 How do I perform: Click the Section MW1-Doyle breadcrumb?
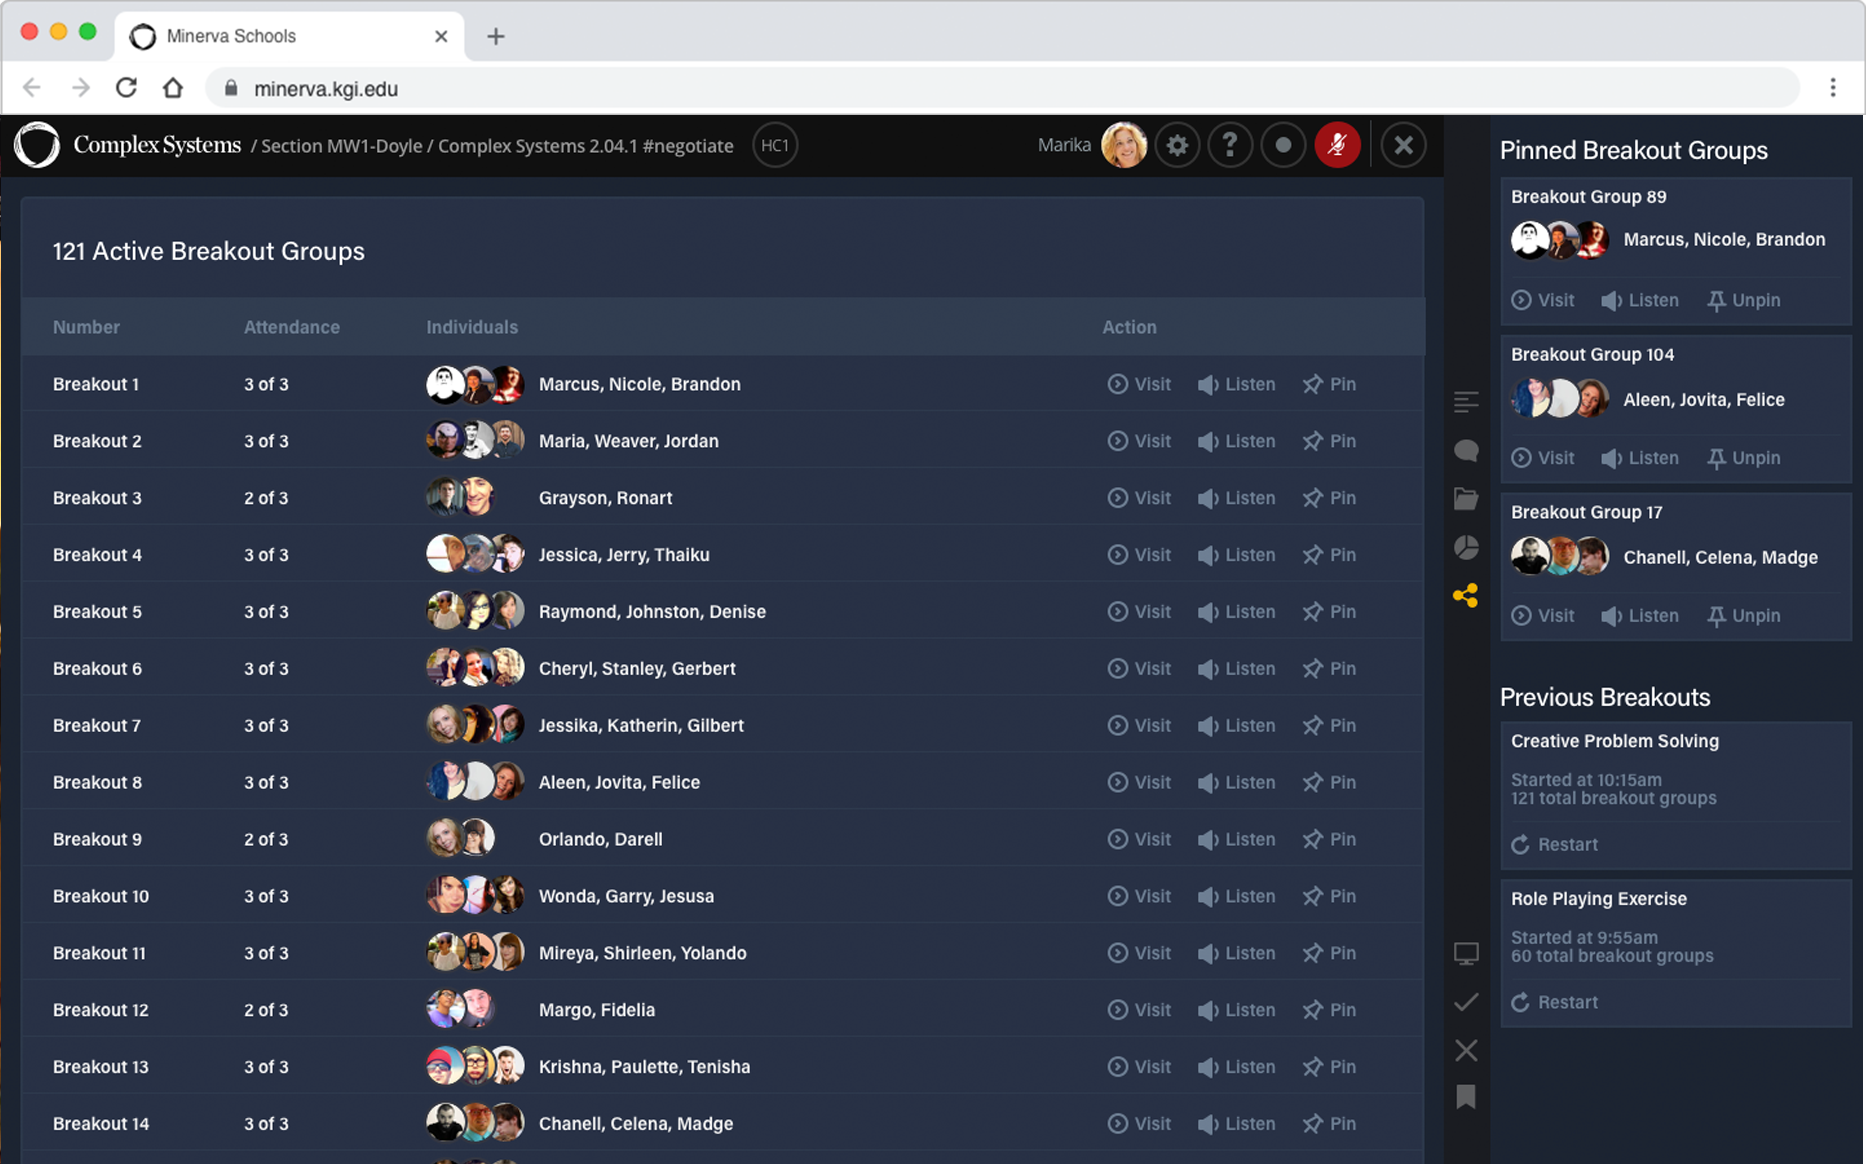(x=341, y=146)
